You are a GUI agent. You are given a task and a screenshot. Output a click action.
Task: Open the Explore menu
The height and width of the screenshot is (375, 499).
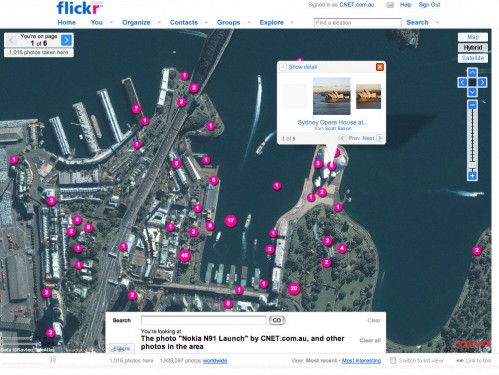click(271, 22)
